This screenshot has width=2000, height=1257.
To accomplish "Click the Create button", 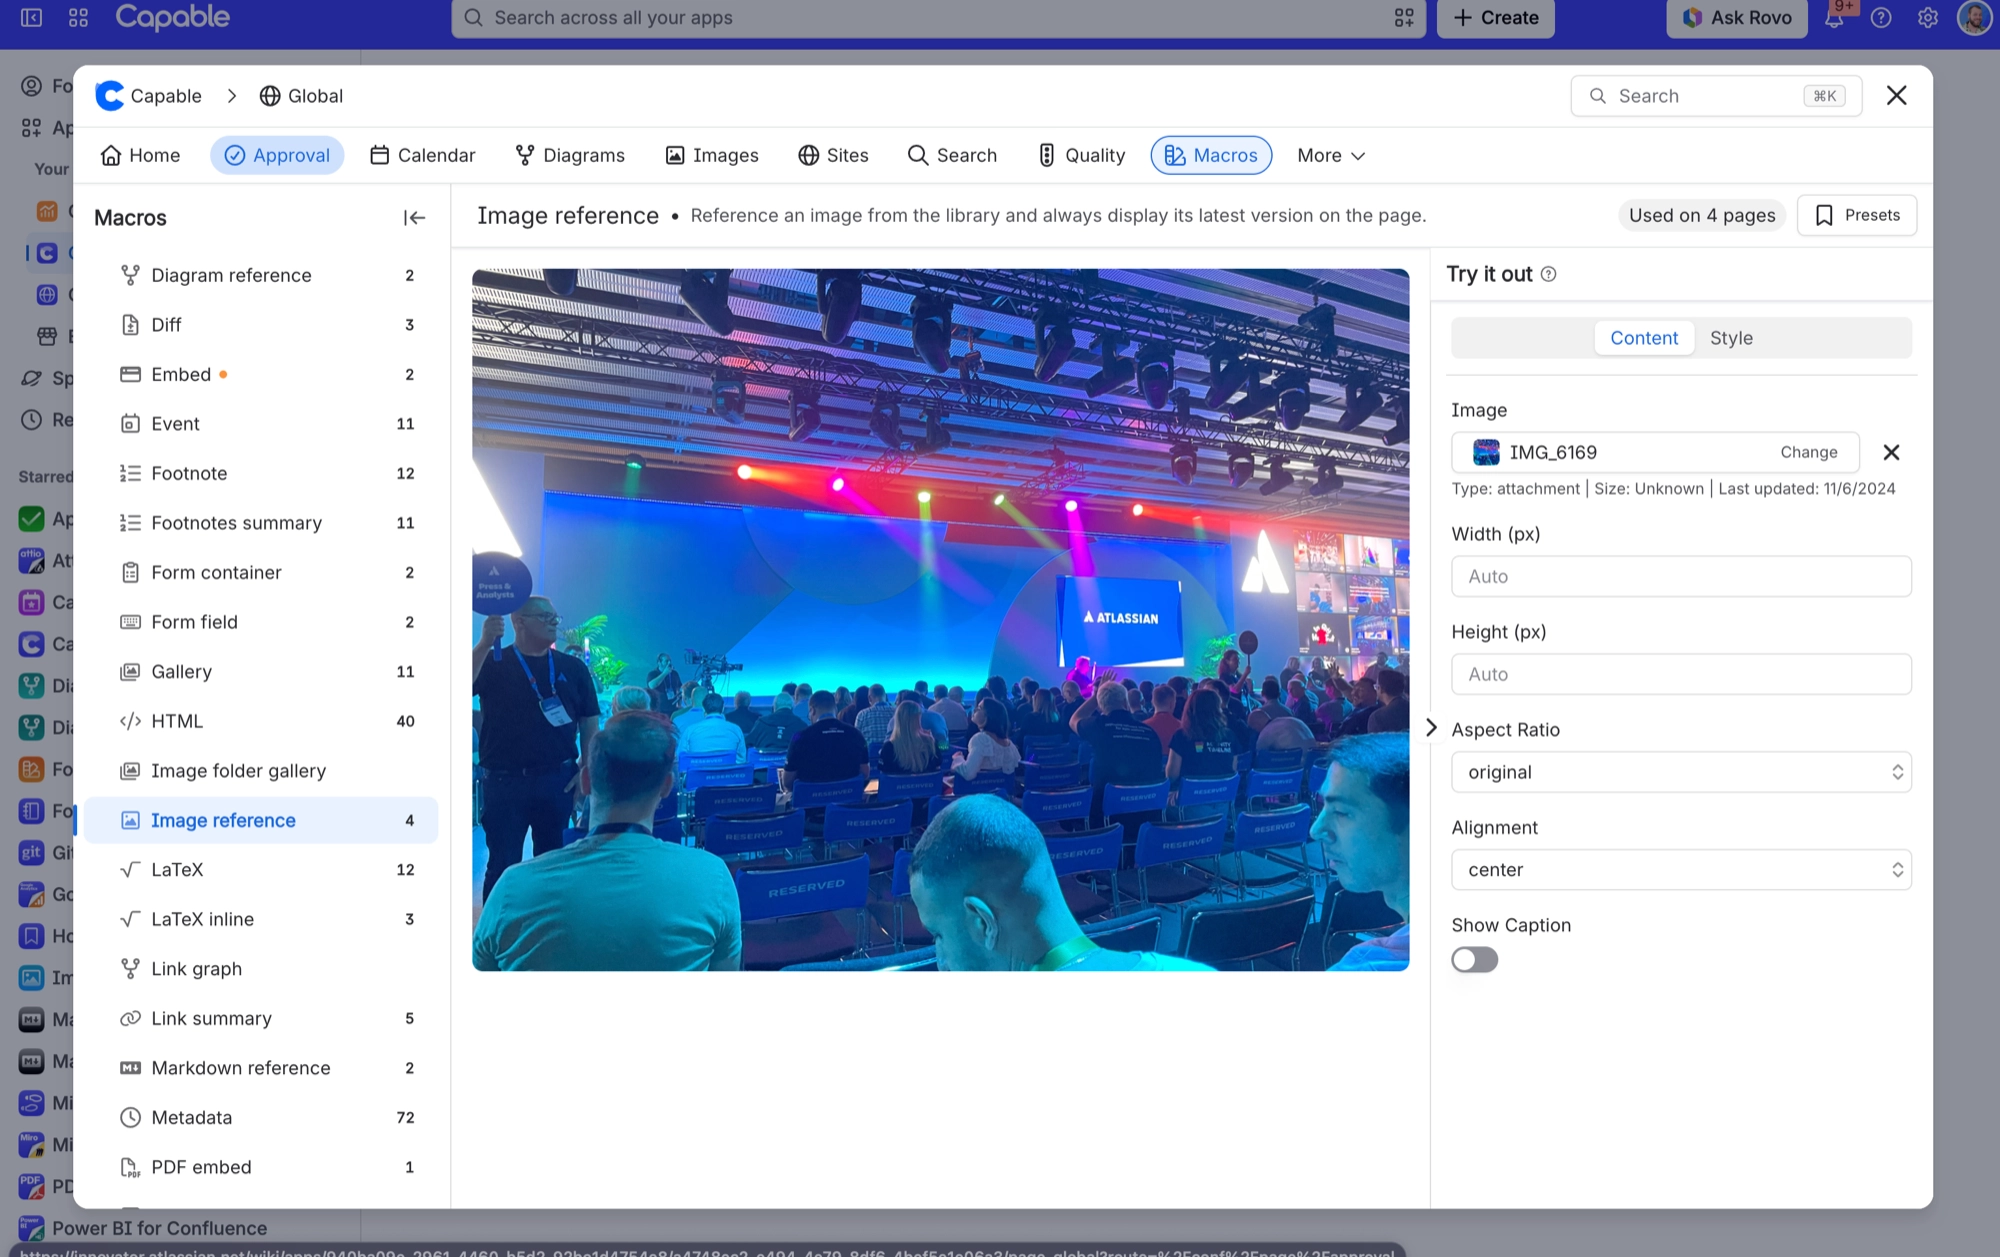I will pyautogui.click(x=1496, y=18).
